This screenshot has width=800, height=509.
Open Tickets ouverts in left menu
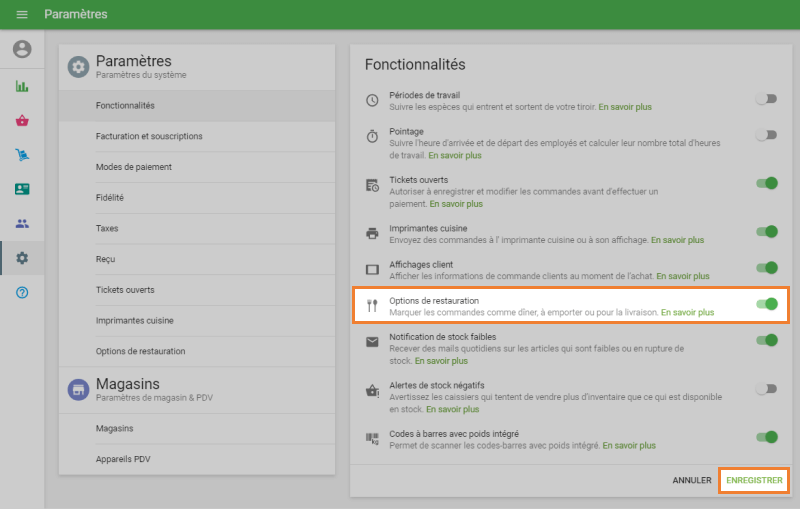click(197, 290)
